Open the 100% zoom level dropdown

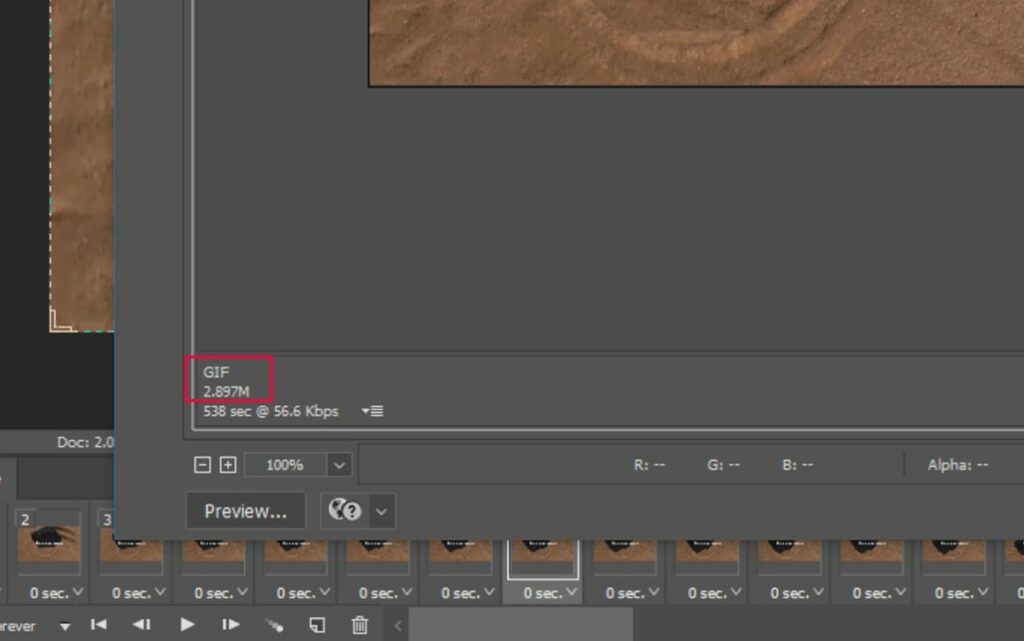[340, 465]
